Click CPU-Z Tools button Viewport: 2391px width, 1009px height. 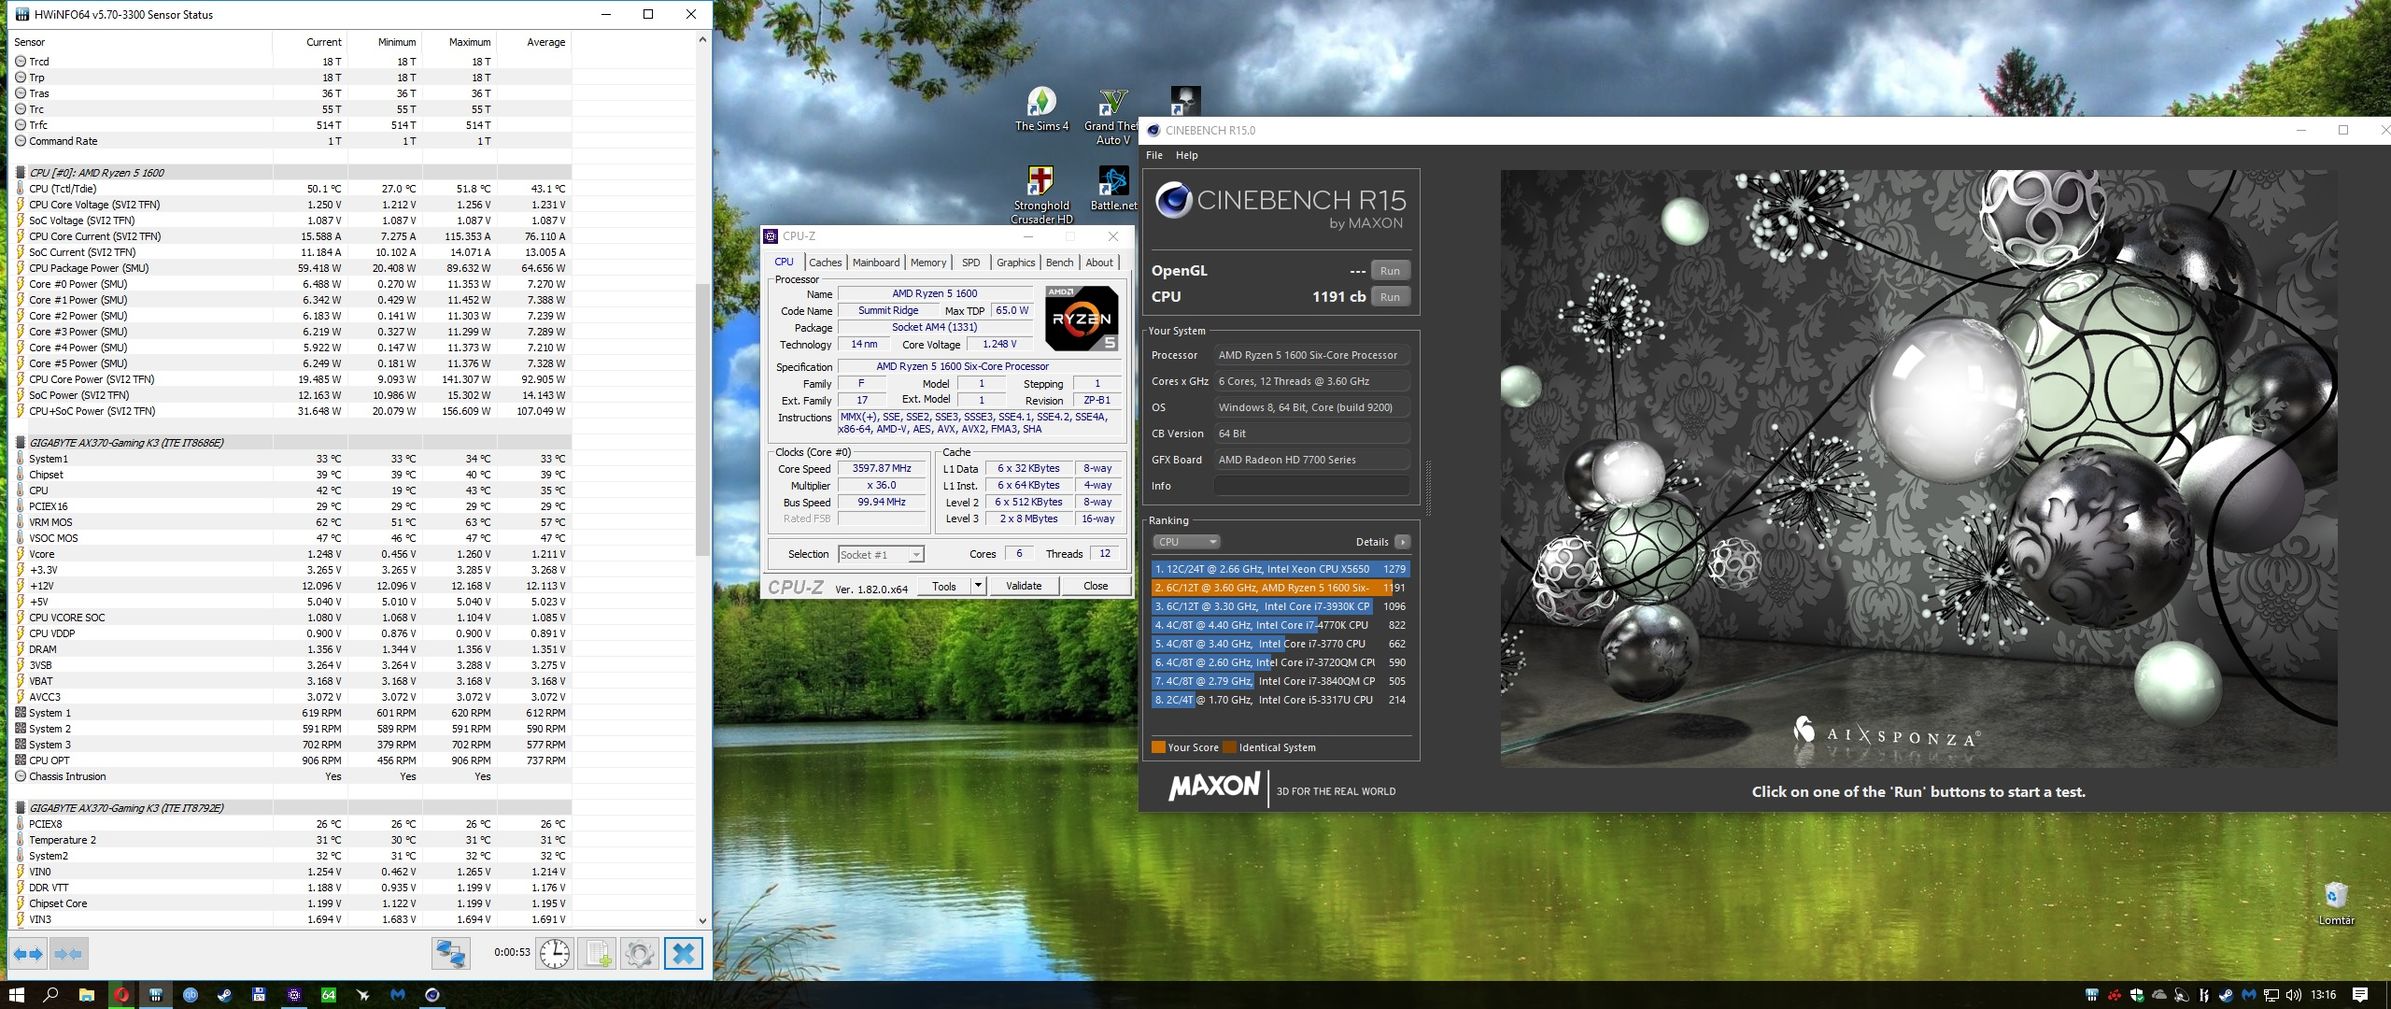944,586
